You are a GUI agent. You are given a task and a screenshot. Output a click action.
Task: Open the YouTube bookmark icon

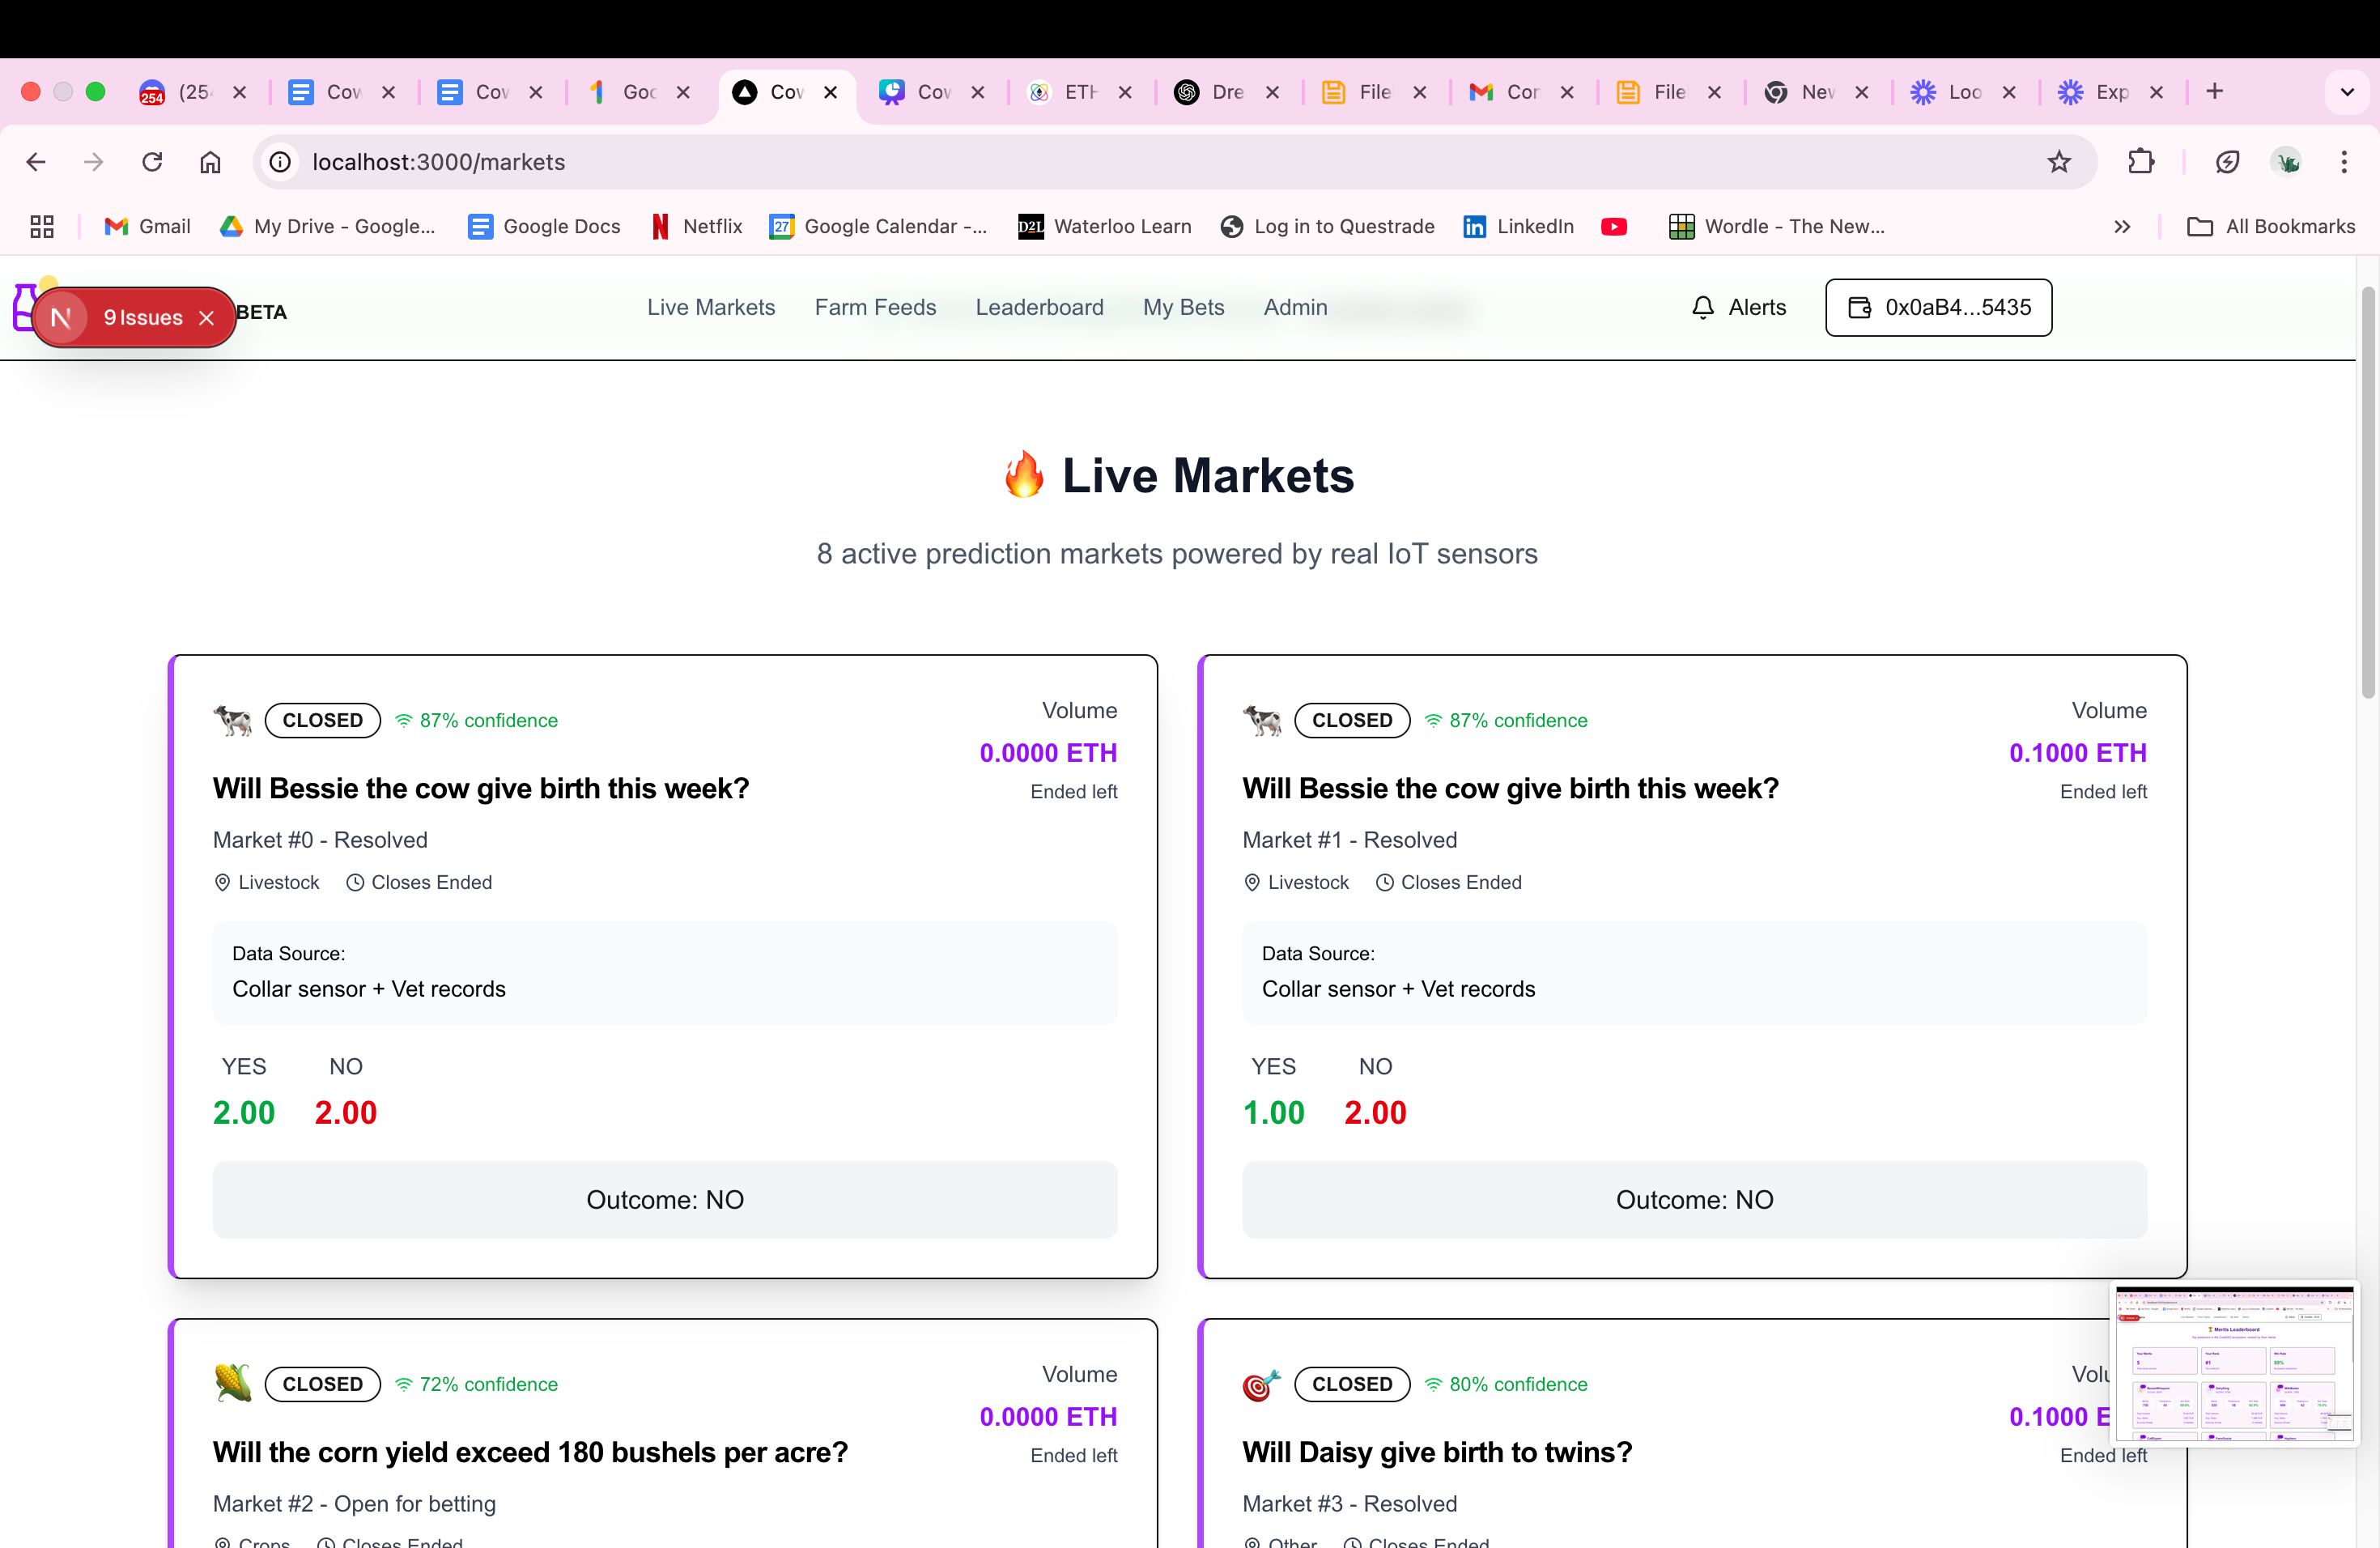[x=1613, y=227]
